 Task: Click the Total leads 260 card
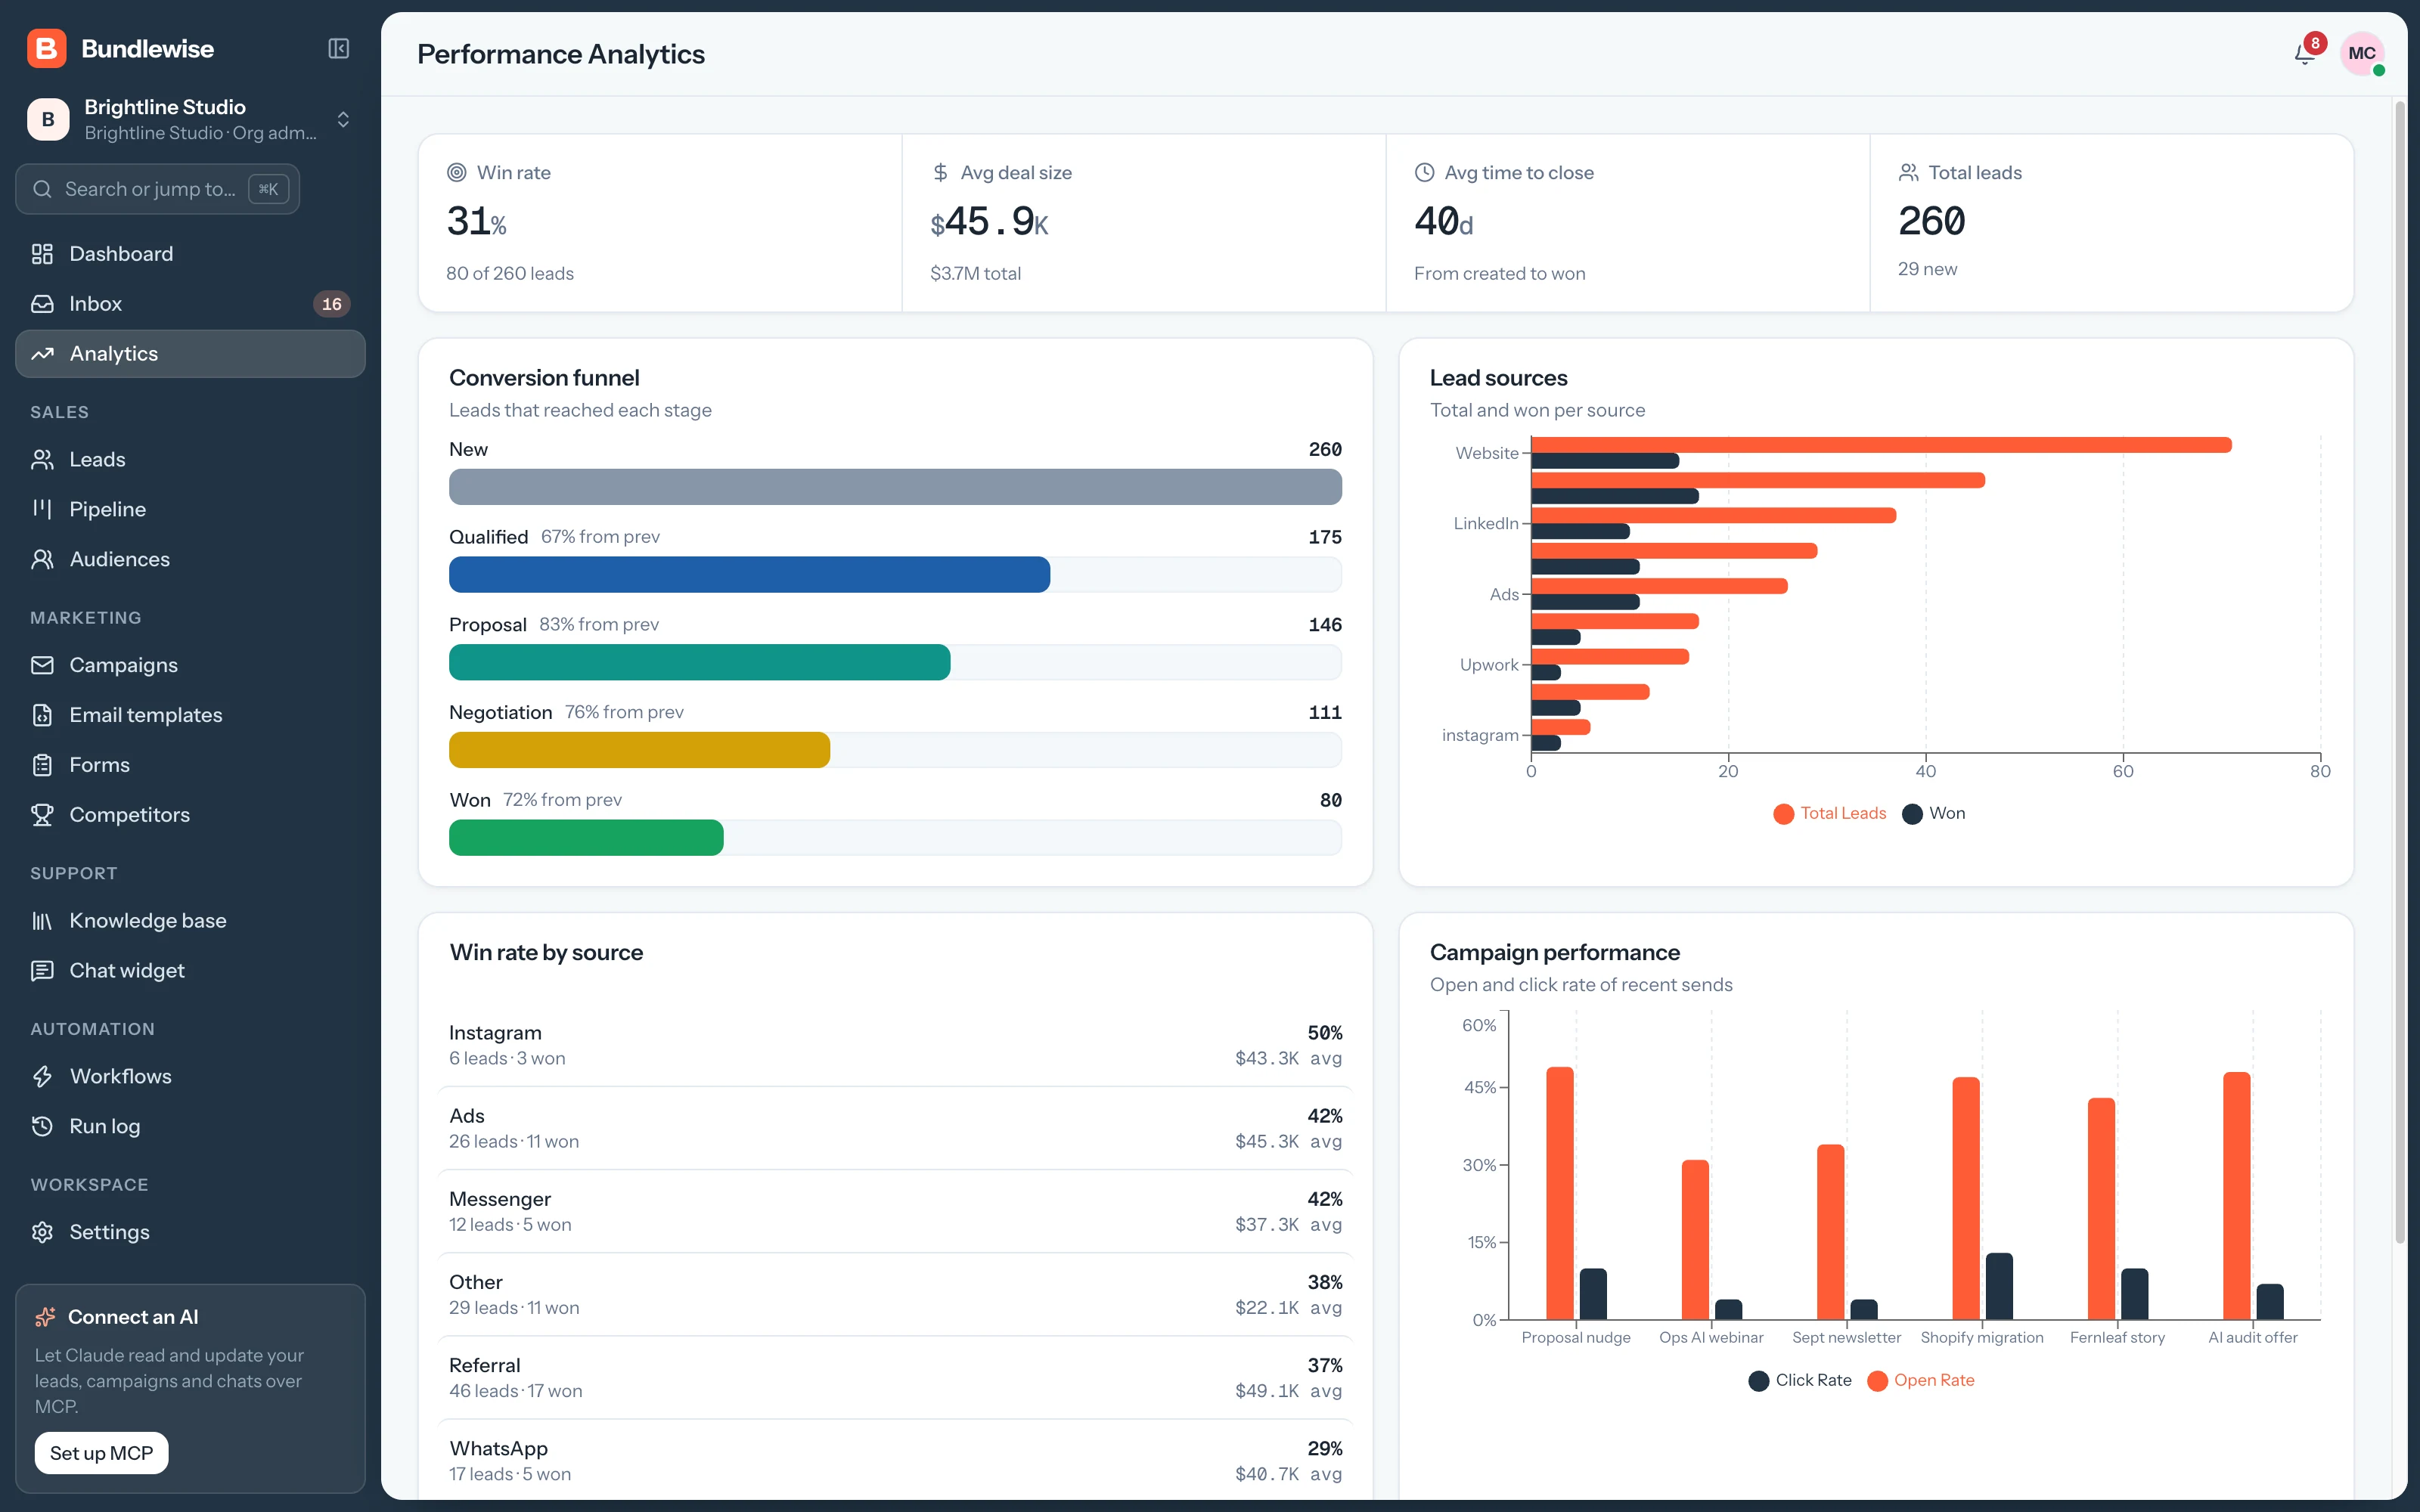pyautogui.click(x=2111, y=223)
